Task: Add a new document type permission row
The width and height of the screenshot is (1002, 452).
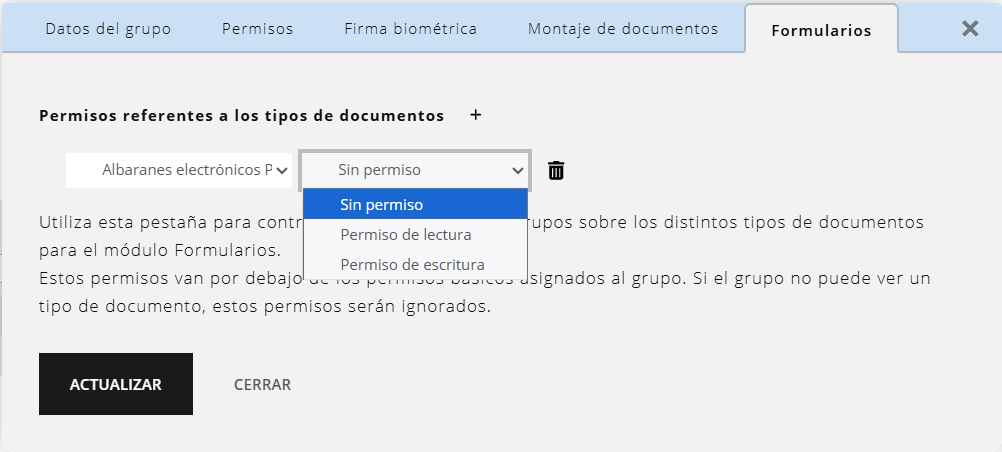Action: pyautogui.click(x=476, y=115)
